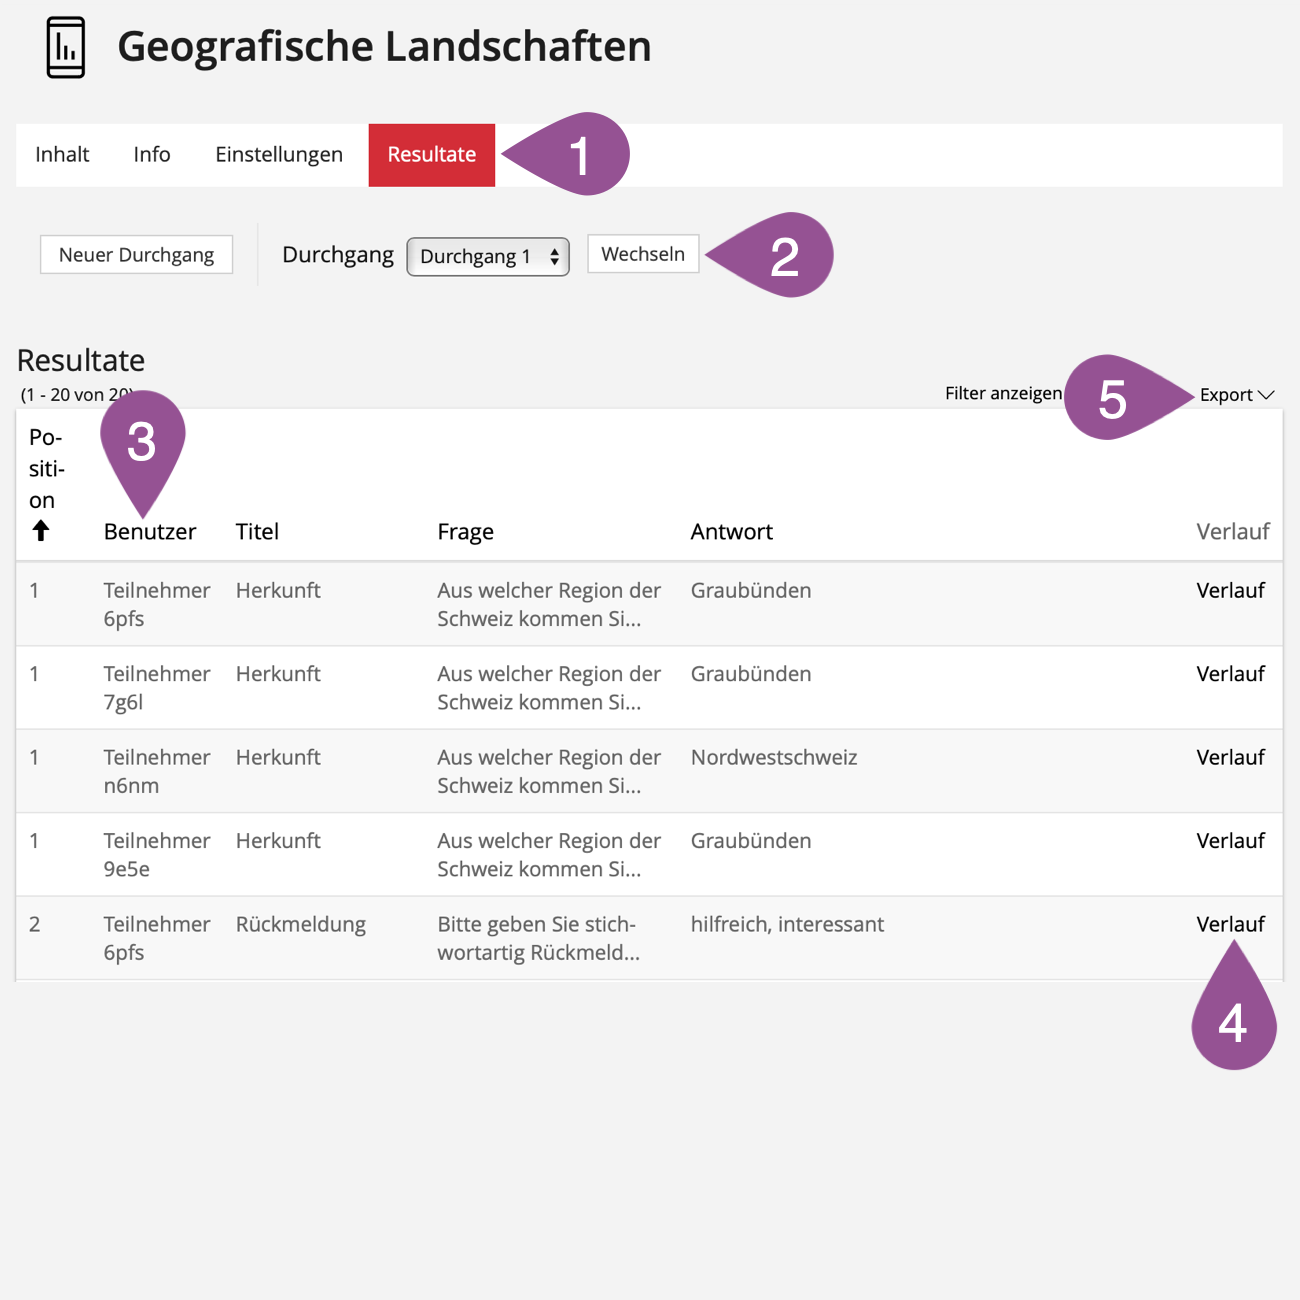
Task: Open the Einstellungen tab
Action: coord(279,155)
